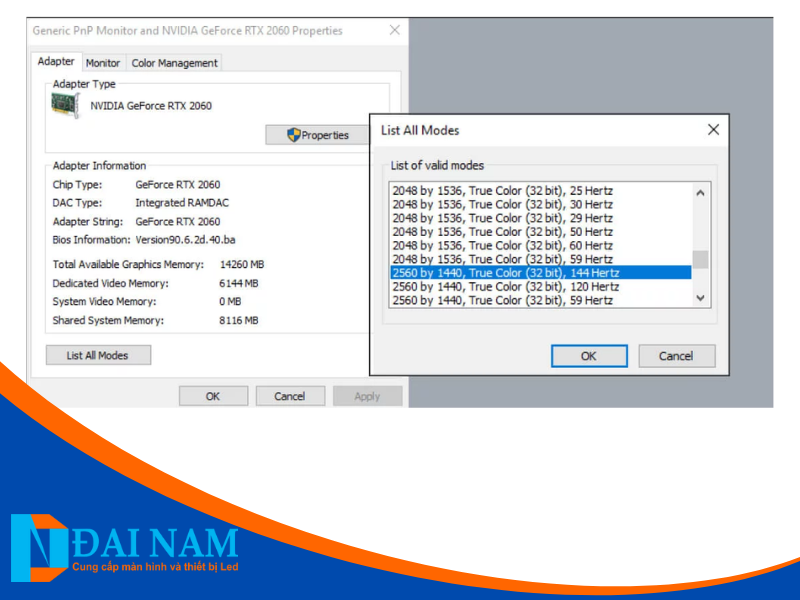Click the modes list scrollbar thumb
The width and height of the screenshot is (800, 600).
[x=701, y=259]
